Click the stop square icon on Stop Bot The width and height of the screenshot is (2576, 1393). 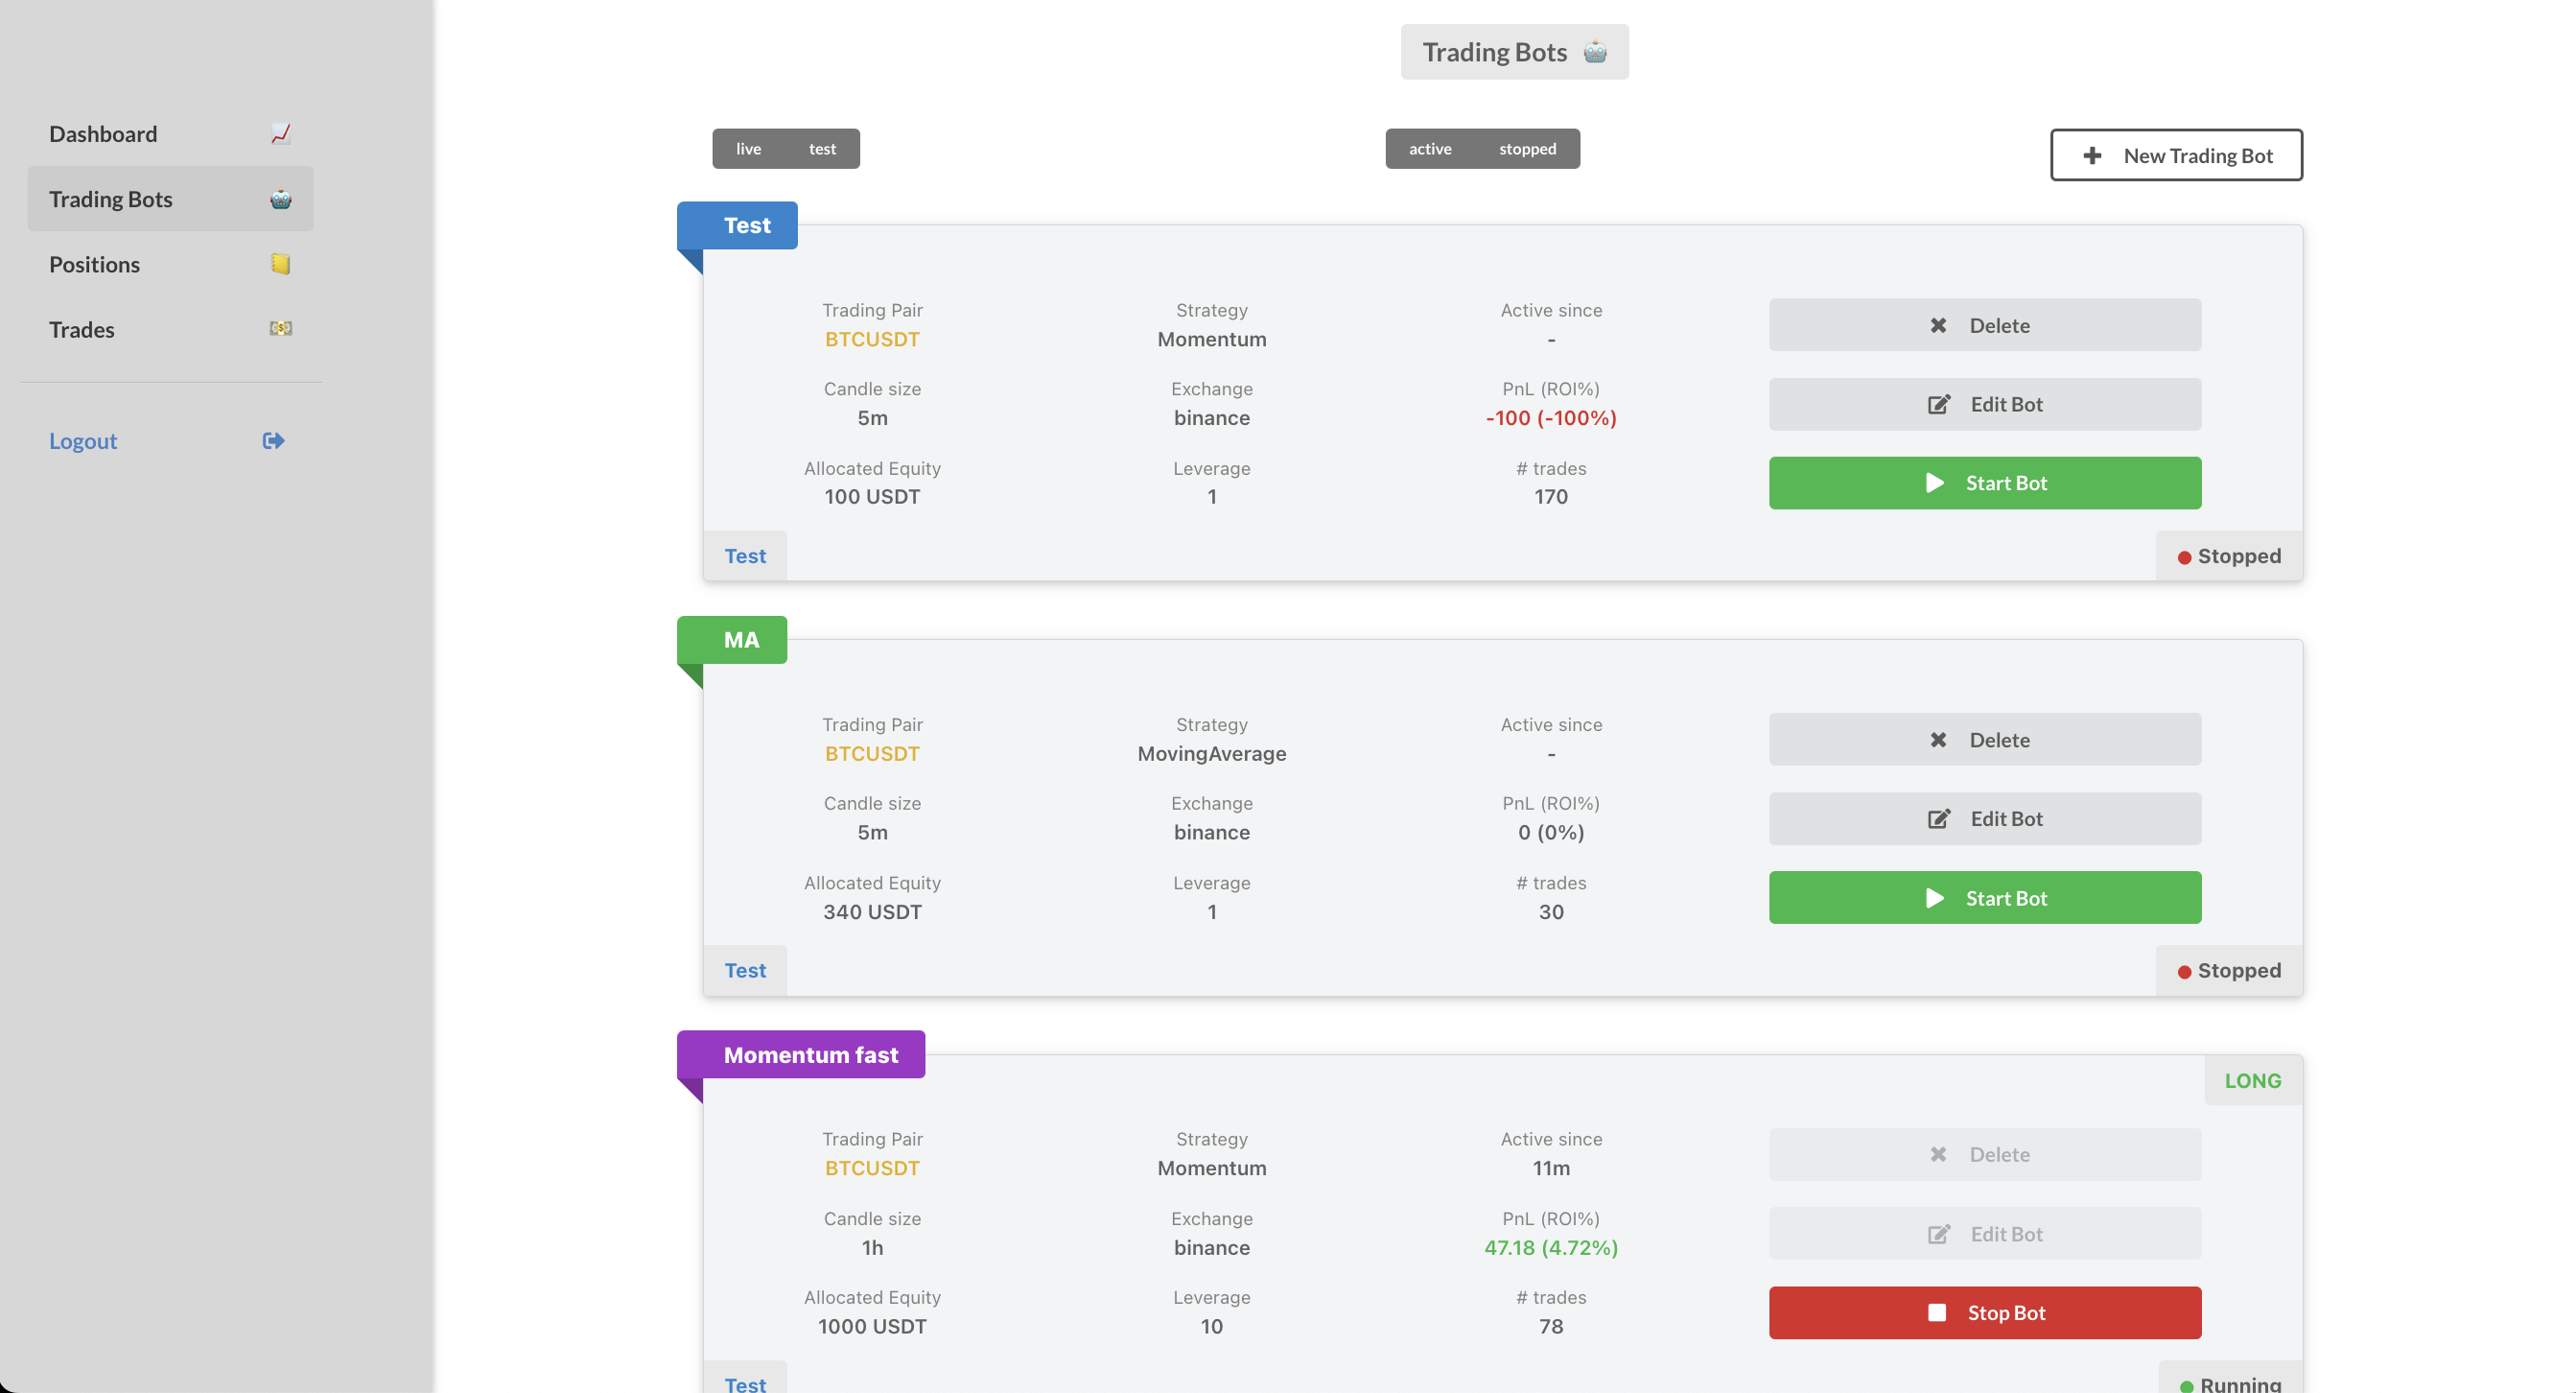tap(1937, 1313)
